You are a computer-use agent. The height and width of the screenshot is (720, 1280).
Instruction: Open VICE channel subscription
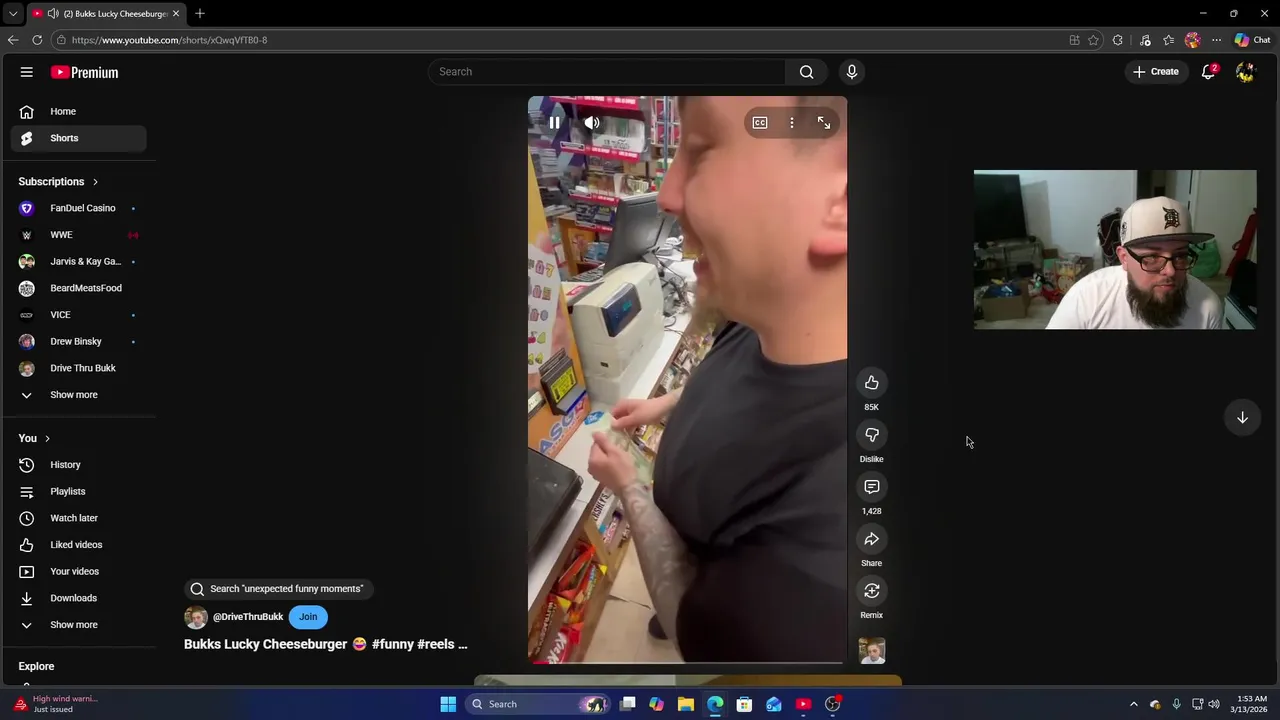(78, 315)
